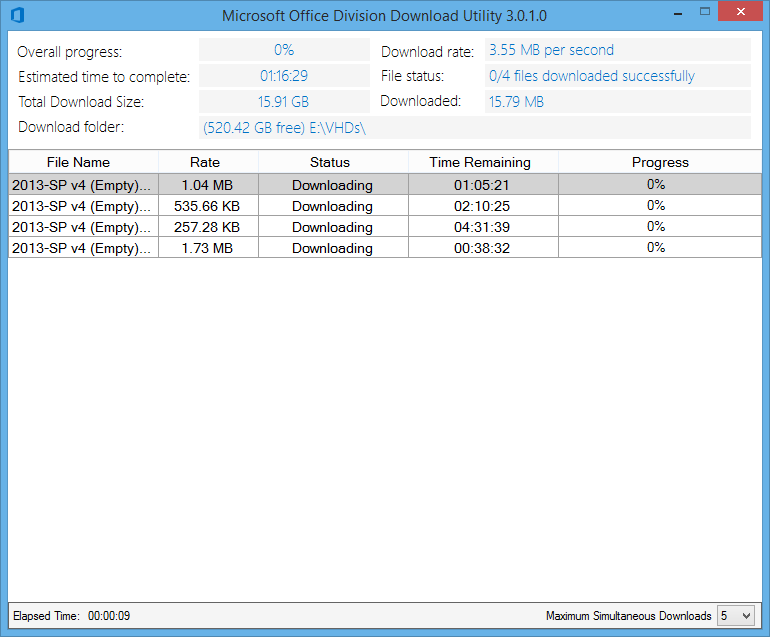Click the Downloaded value 15.79 MB
The height and width of the screenshot is (637, 770).
[x=516, y=102]
